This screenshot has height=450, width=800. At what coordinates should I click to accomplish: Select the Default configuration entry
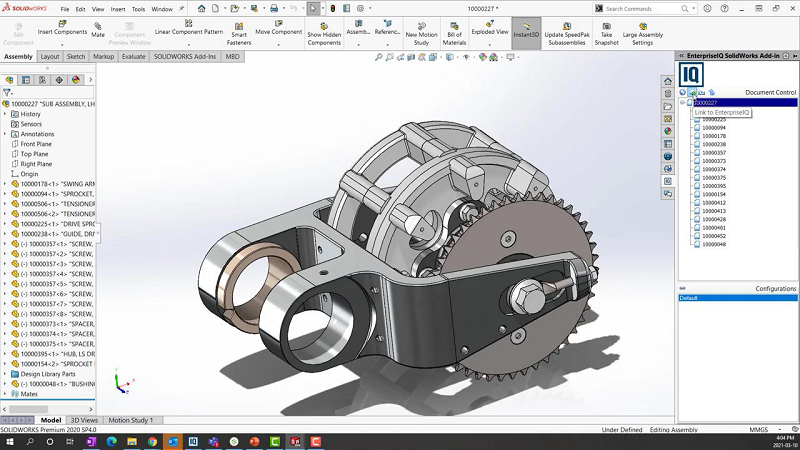click(688, 298)
